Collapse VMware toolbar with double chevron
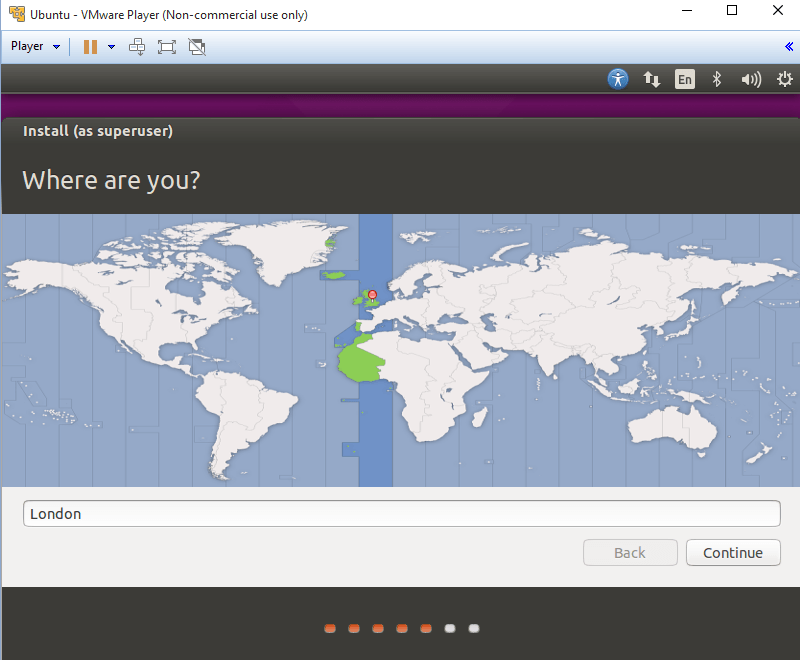The image size is (800, 660). [x=789, y=46]
